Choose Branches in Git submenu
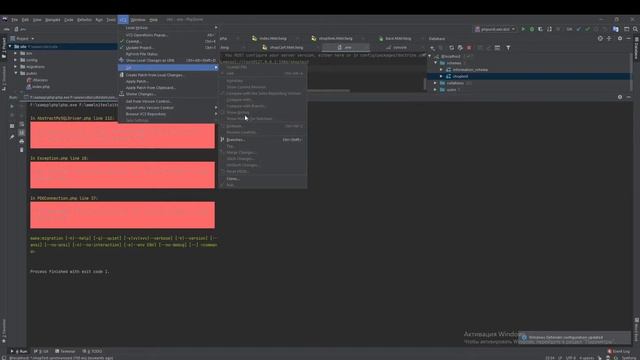The width and height of the screenshot is (640, 360). pos(263,140)
